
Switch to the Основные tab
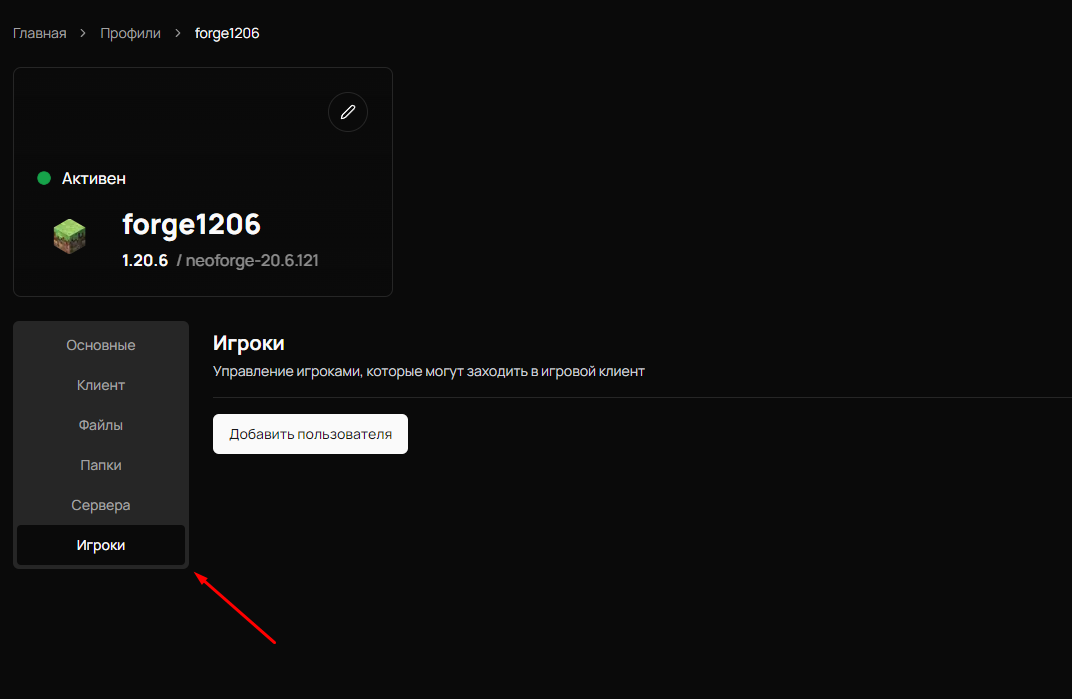click(x=101, y=345)
